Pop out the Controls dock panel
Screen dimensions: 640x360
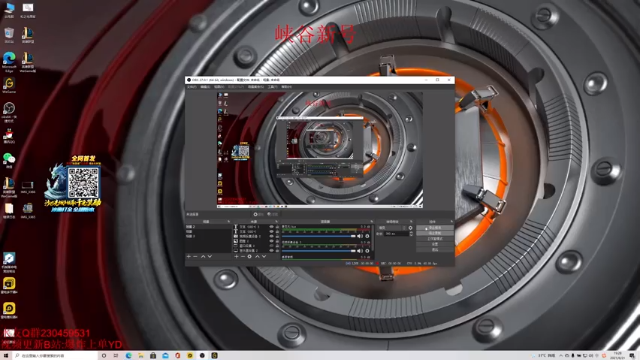[x=452, y=221]
